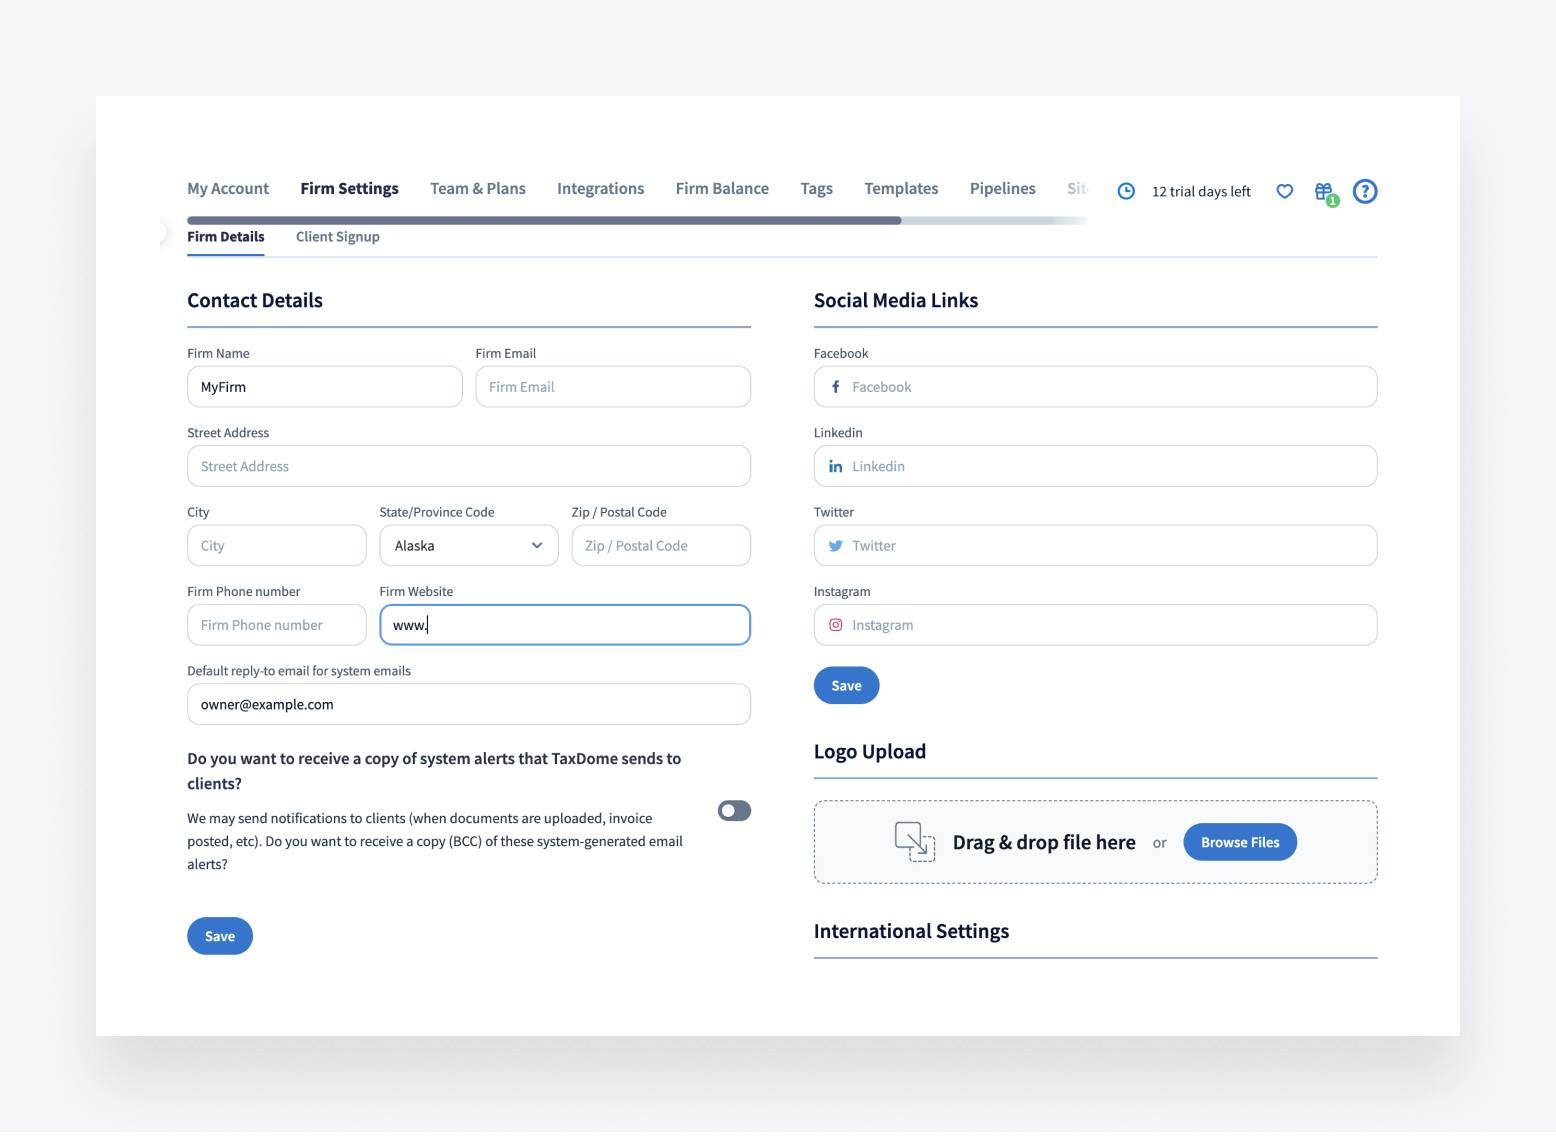Screen dimensions: 1556x1144
Task: Click the Instagram logo icon
Action: pos(836,625)
